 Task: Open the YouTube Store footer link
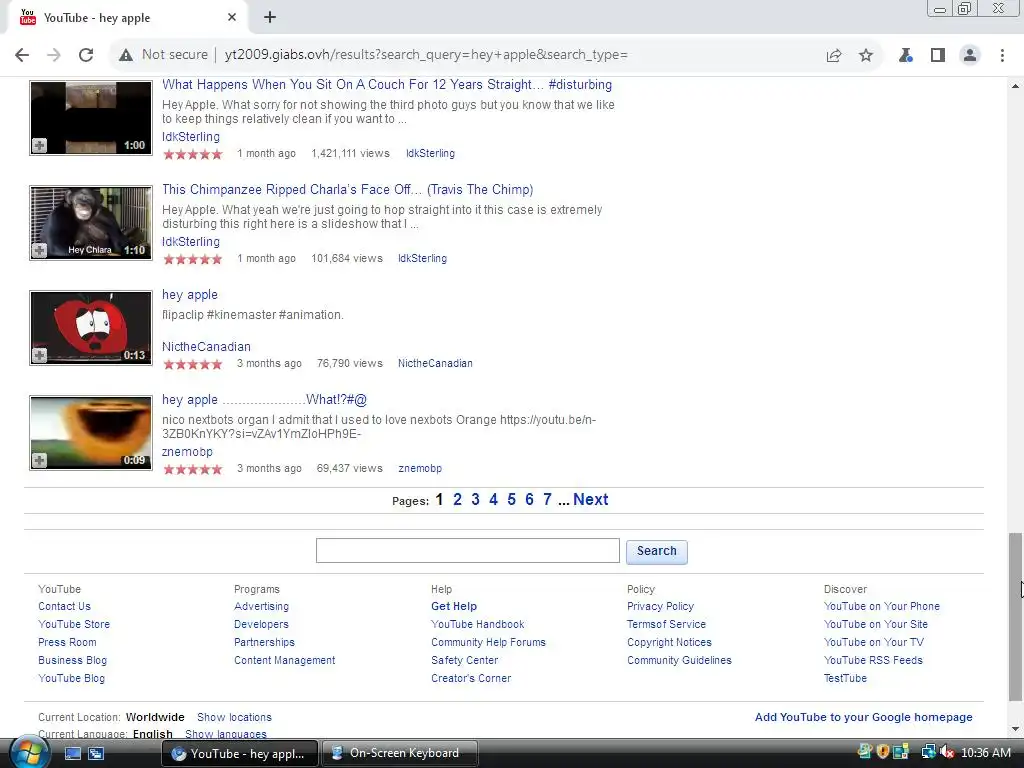click(74, 624)
